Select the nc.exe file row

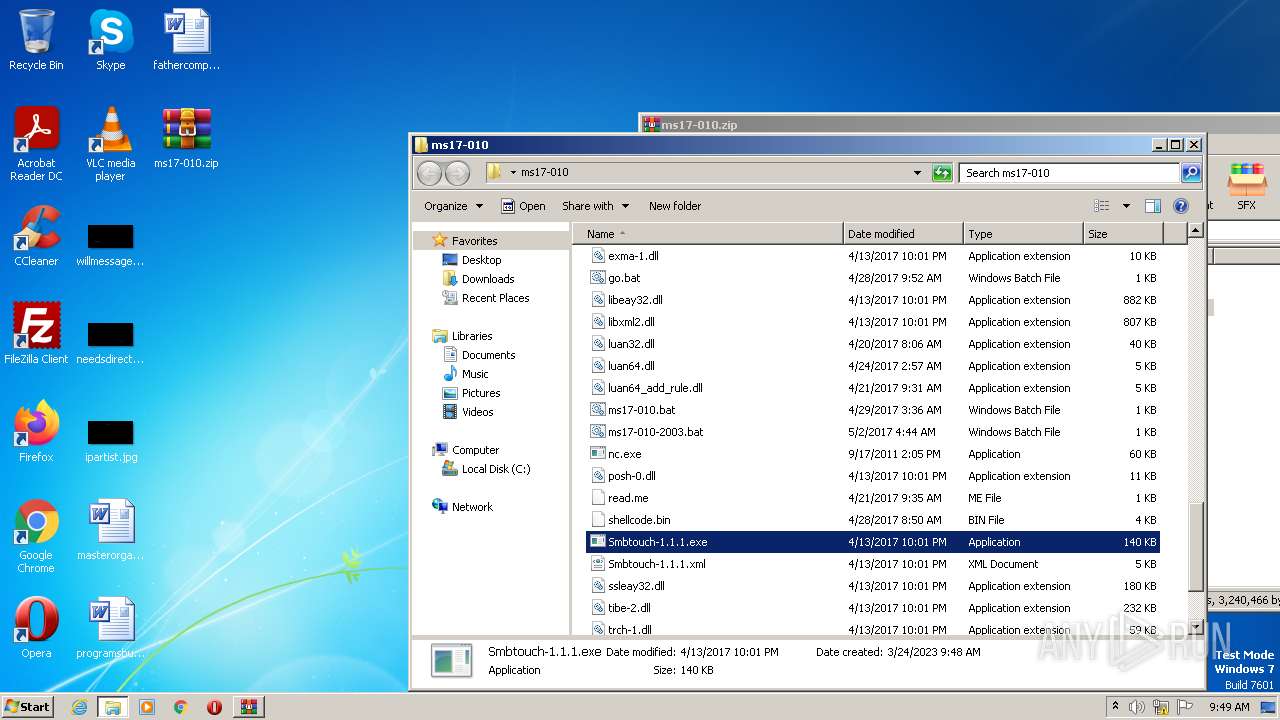(872, 454)
